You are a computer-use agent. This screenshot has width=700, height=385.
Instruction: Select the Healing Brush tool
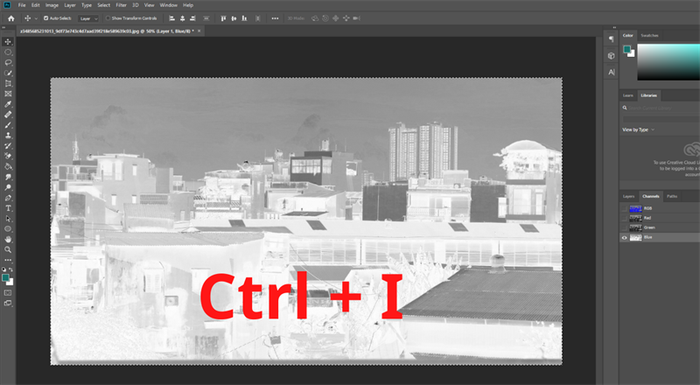(8, 115)
